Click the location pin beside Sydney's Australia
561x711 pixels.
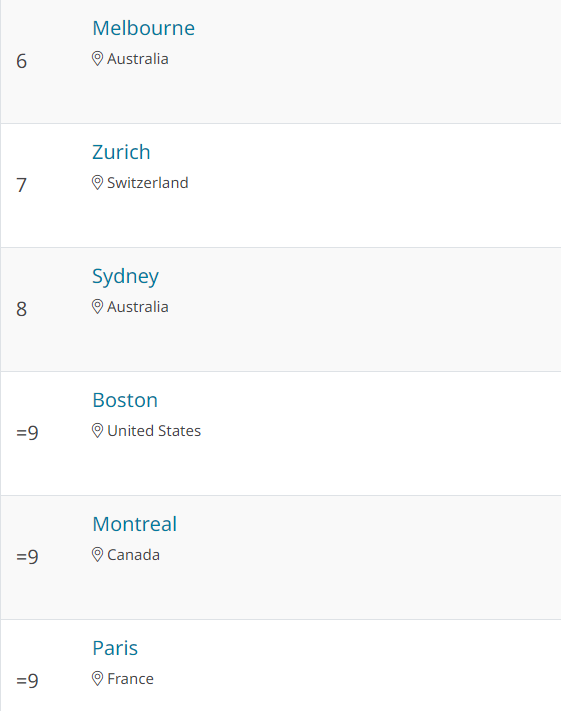(x=97, y=307)
